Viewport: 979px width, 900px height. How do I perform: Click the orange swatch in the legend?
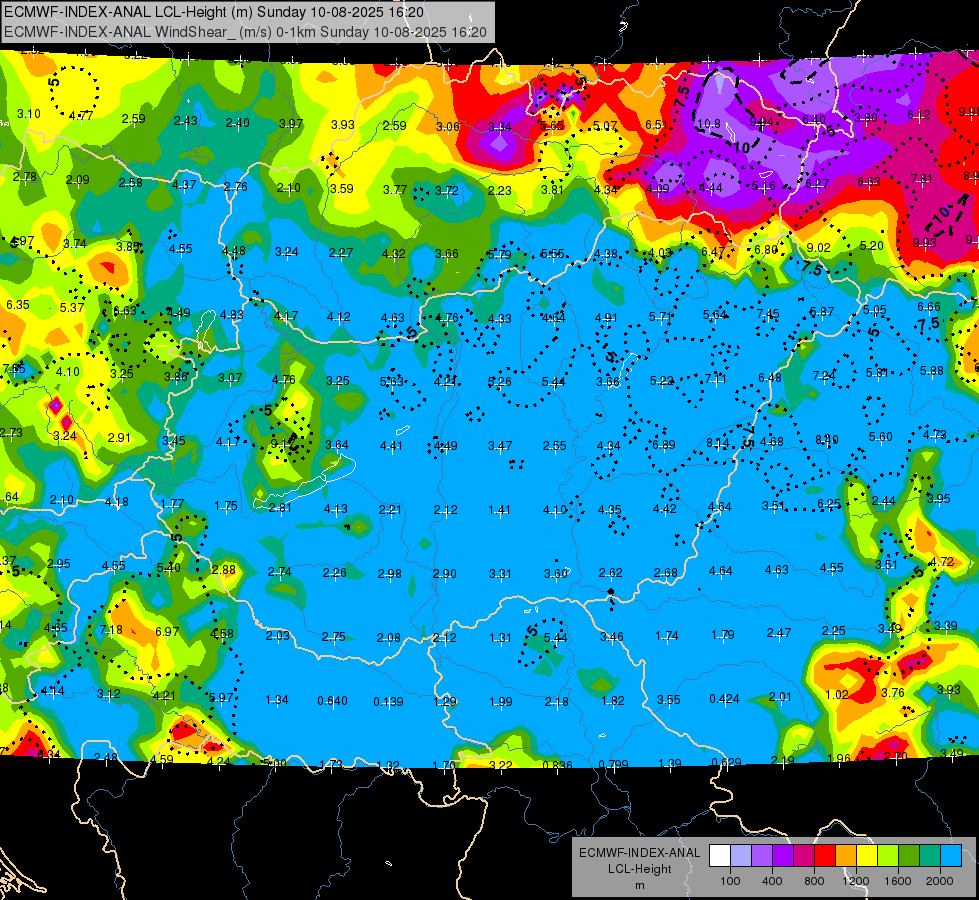point(846,856)
